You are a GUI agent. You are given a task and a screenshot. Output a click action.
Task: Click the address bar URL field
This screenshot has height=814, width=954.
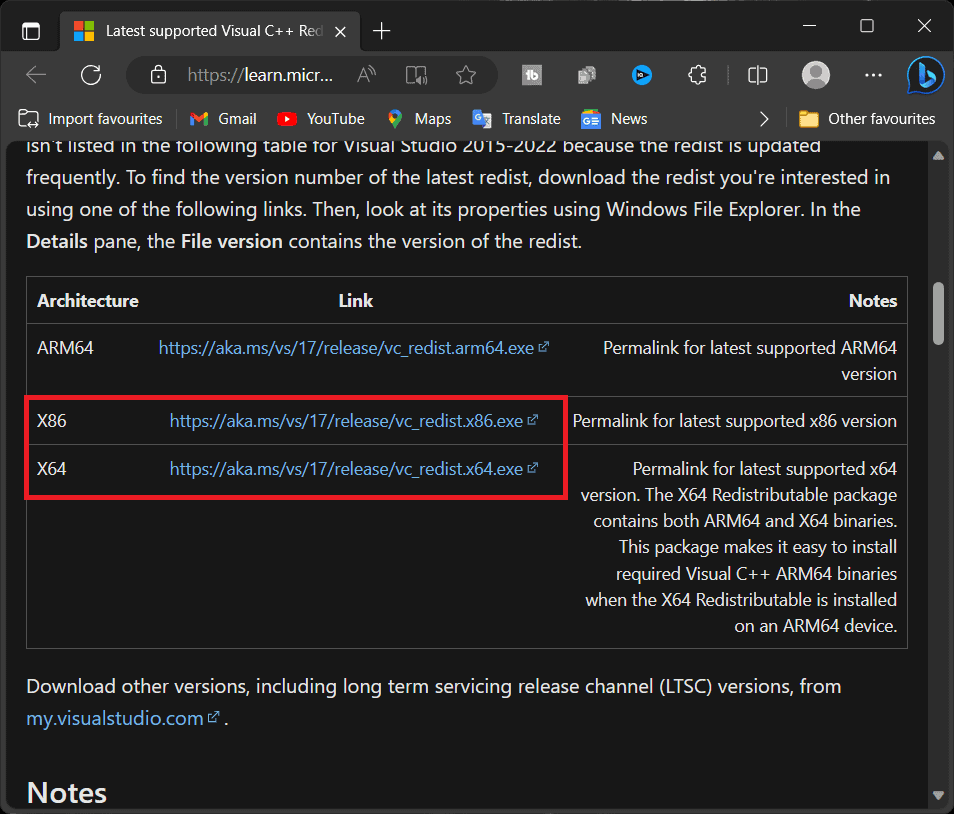coord(260,75)
